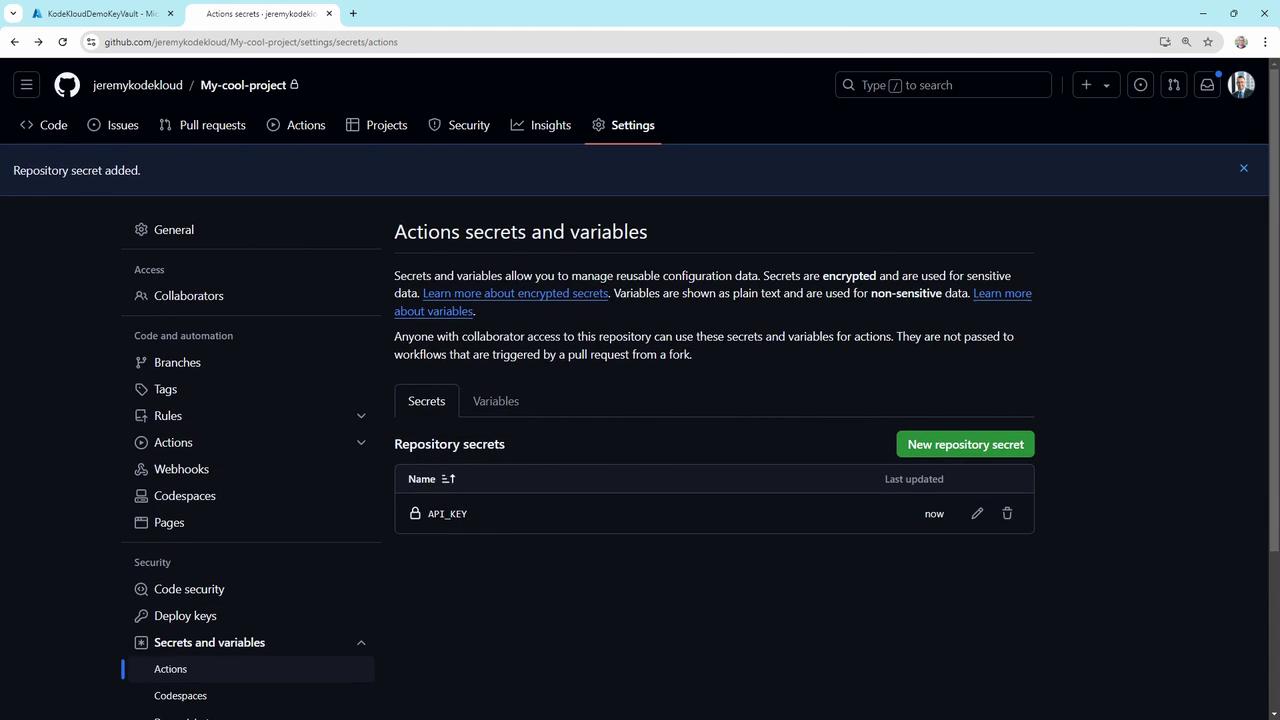Click the install app icon in address bar
Screen dimensions: 1280x720
(x=1165, y=42)
